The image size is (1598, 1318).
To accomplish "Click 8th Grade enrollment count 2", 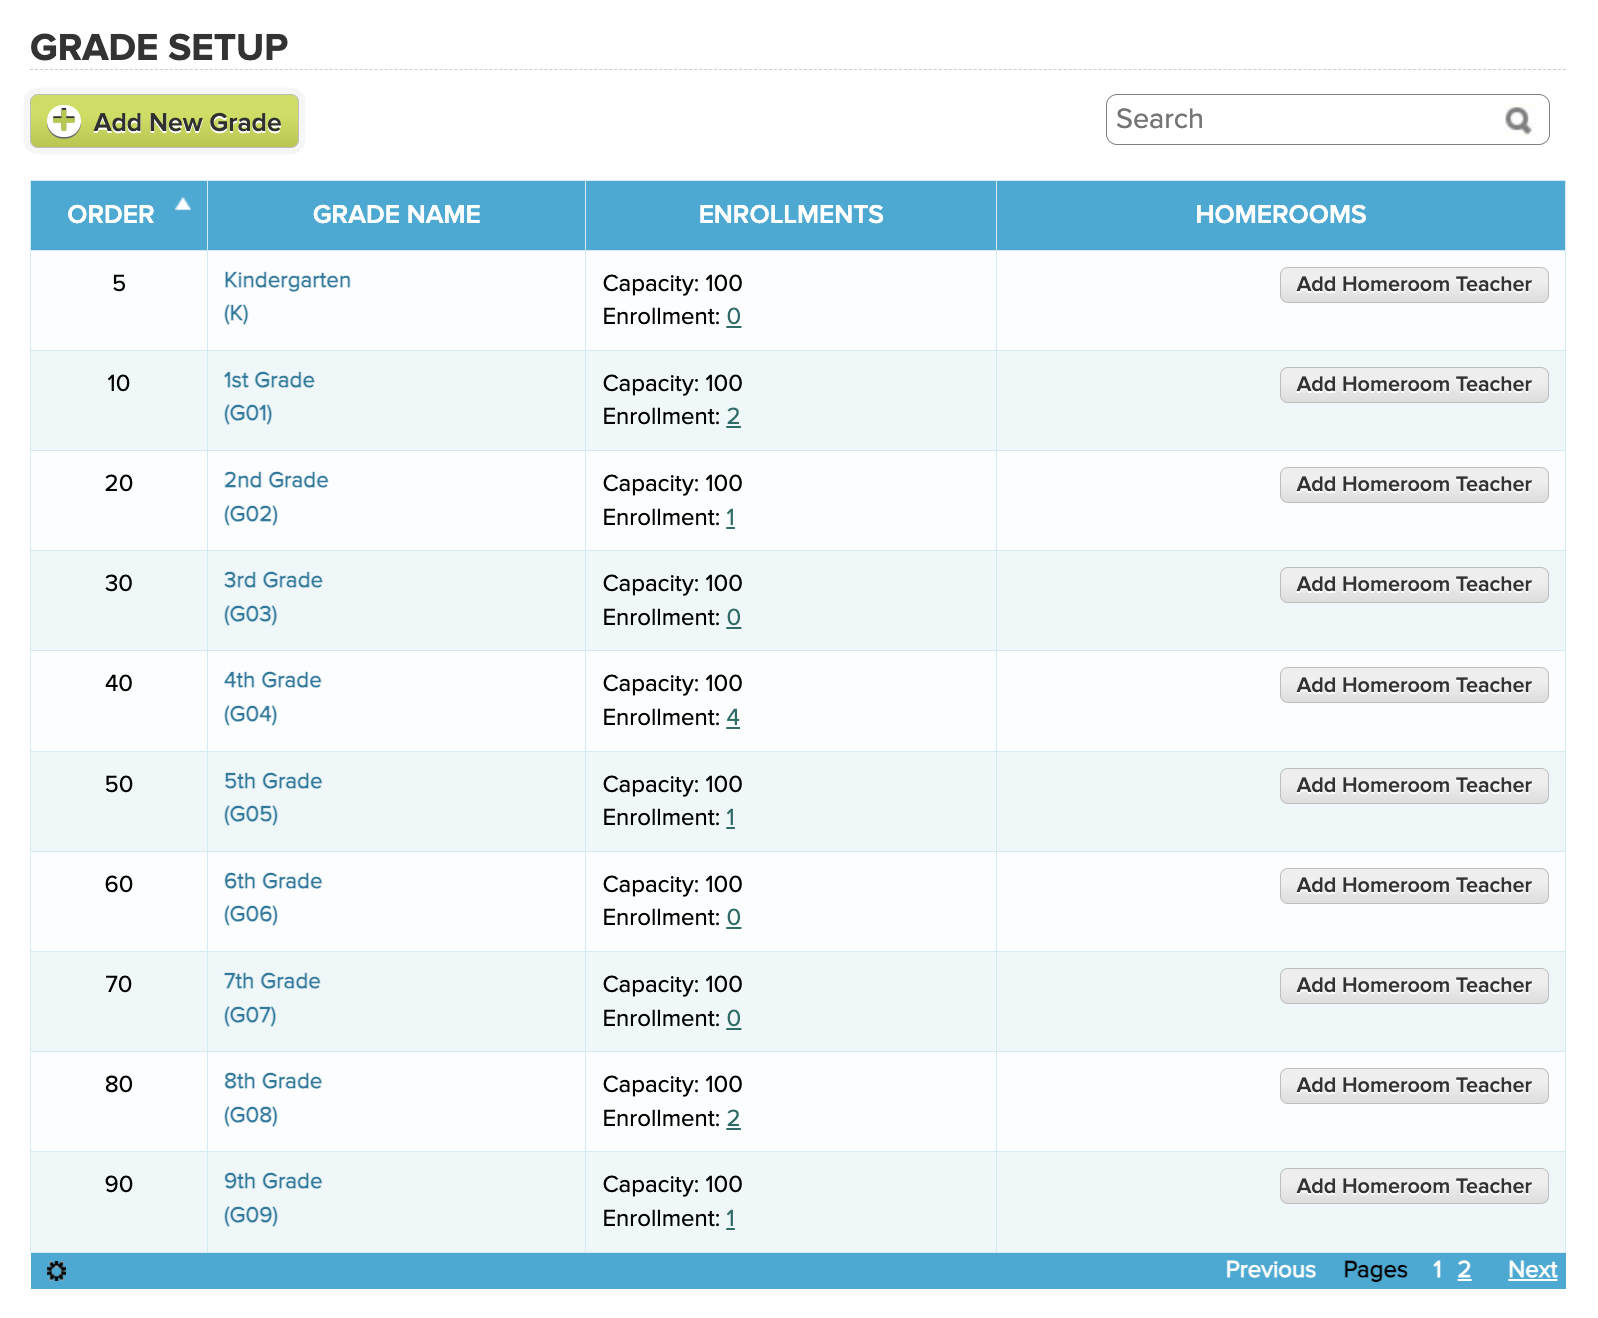I will tap(734, 1118).
